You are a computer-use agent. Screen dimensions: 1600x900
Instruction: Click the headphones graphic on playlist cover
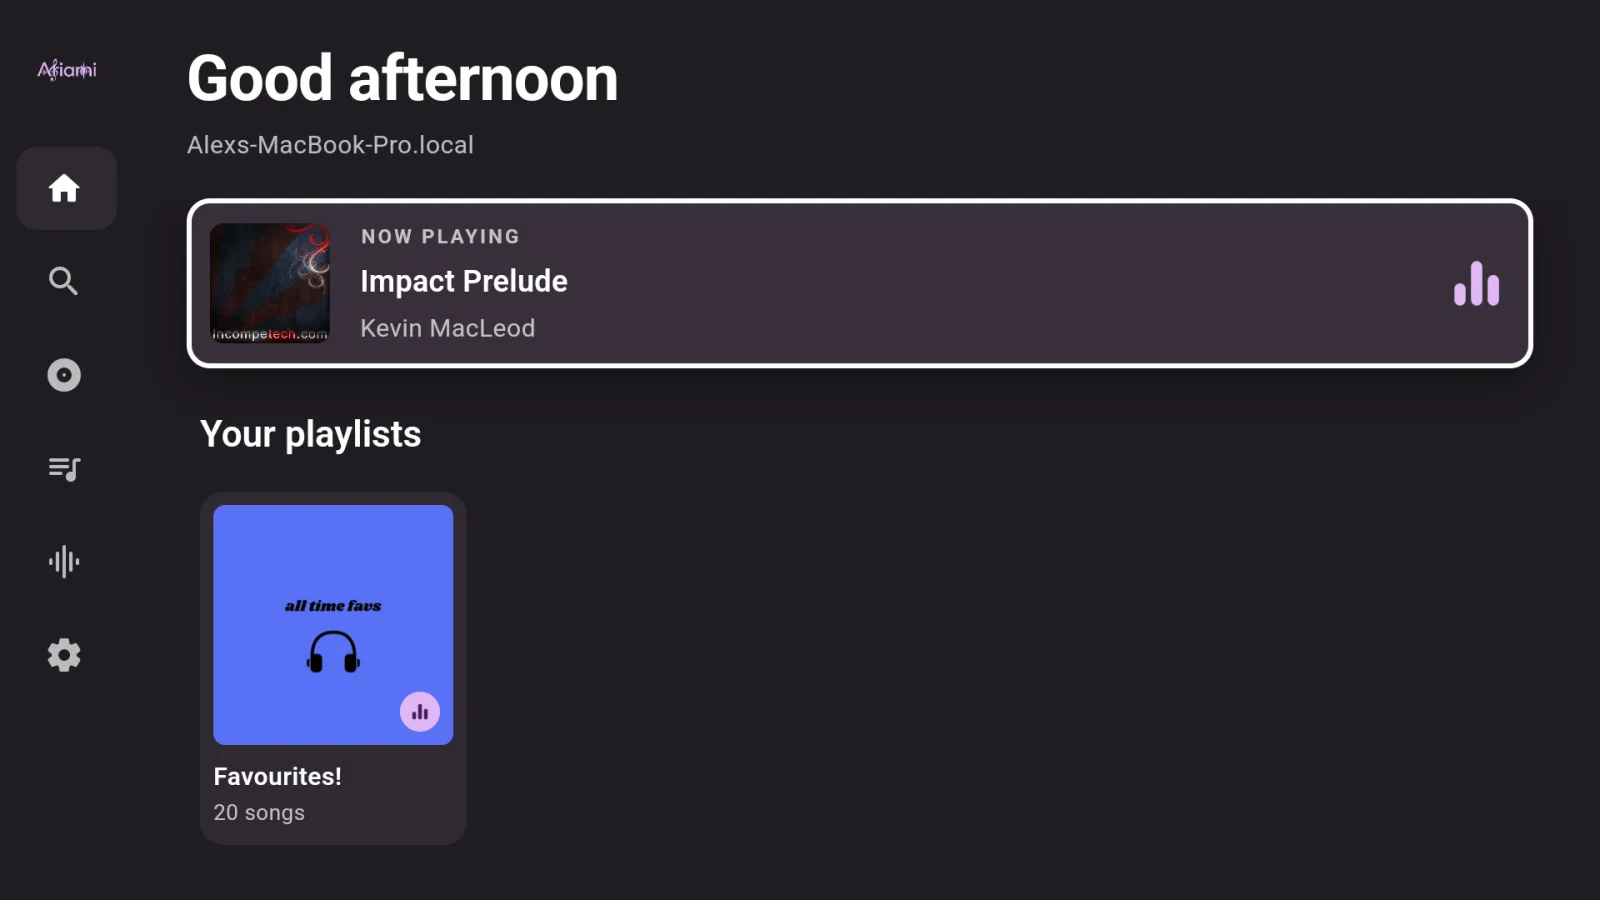333,651
